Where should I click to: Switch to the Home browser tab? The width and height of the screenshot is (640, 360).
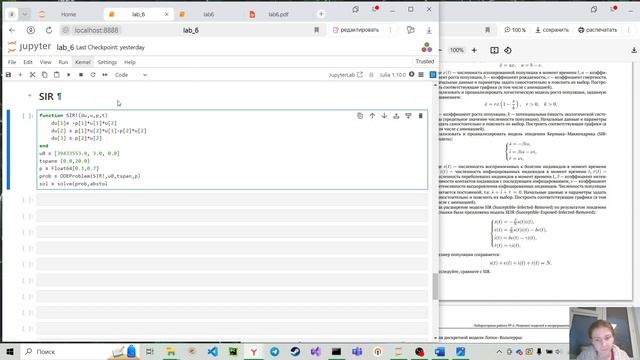click(69, 14)
